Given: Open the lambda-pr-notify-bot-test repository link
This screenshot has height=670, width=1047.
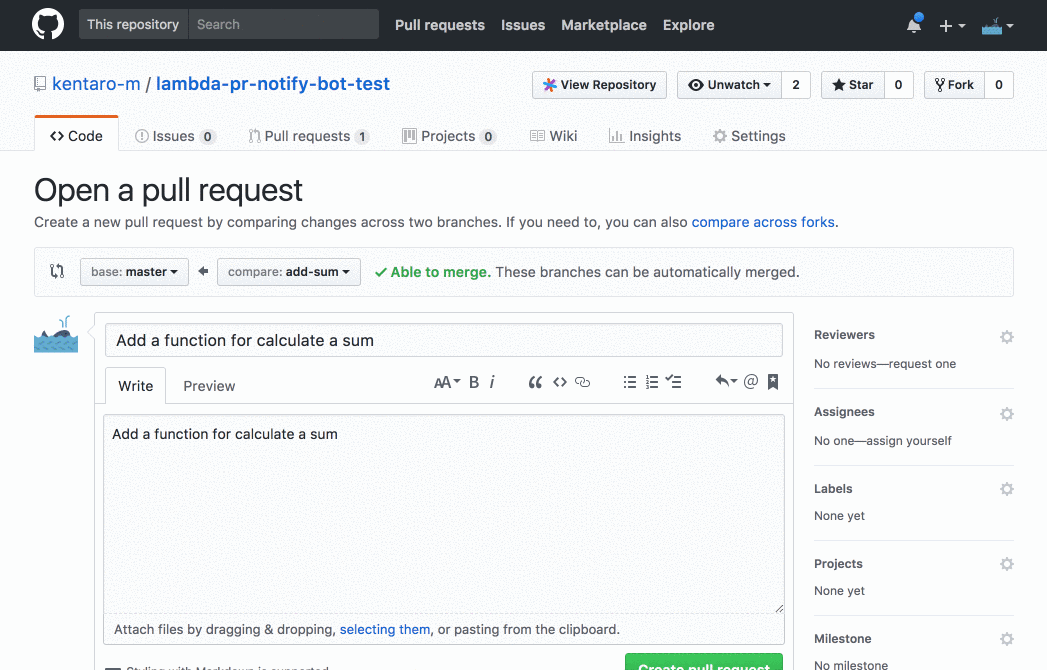Looking at the screenshot, I should click(x=272, y=84).
